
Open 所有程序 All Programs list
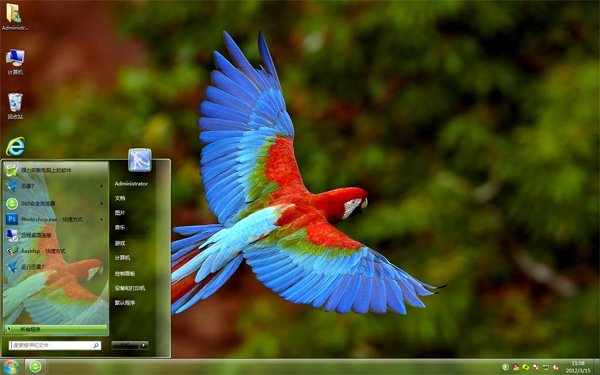56,329
